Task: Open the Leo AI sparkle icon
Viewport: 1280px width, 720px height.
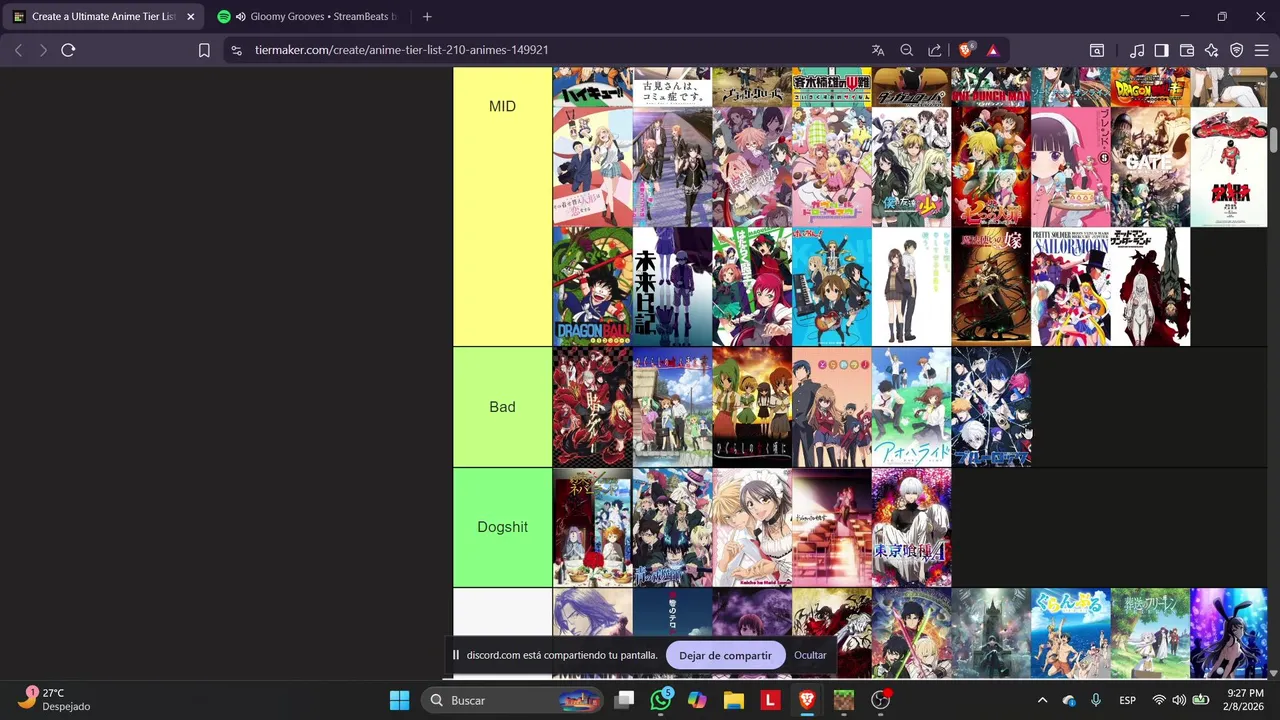Action: click(x=1212, y=50)
